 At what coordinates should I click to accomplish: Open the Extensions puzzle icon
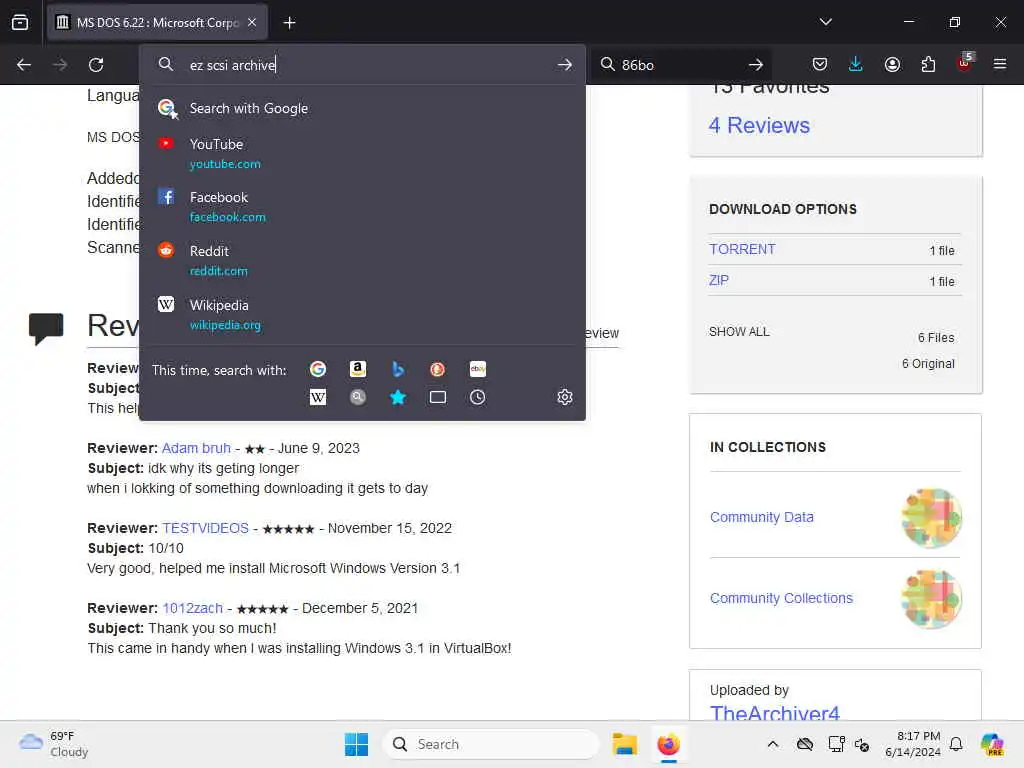coord(928,64)
